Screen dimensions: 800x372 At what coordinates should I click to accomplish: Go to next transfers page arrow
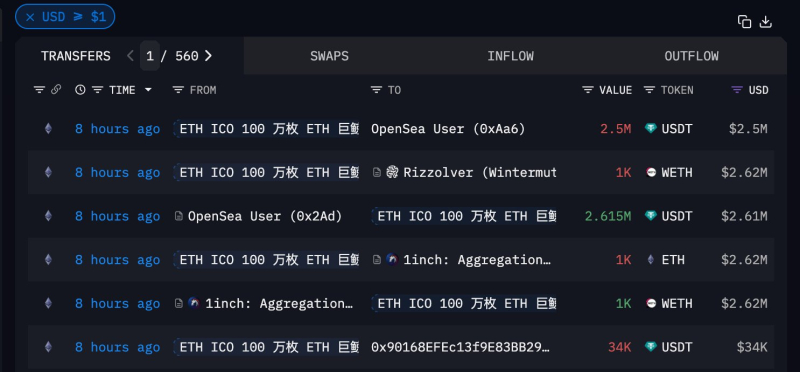click(x=208, y=56)
